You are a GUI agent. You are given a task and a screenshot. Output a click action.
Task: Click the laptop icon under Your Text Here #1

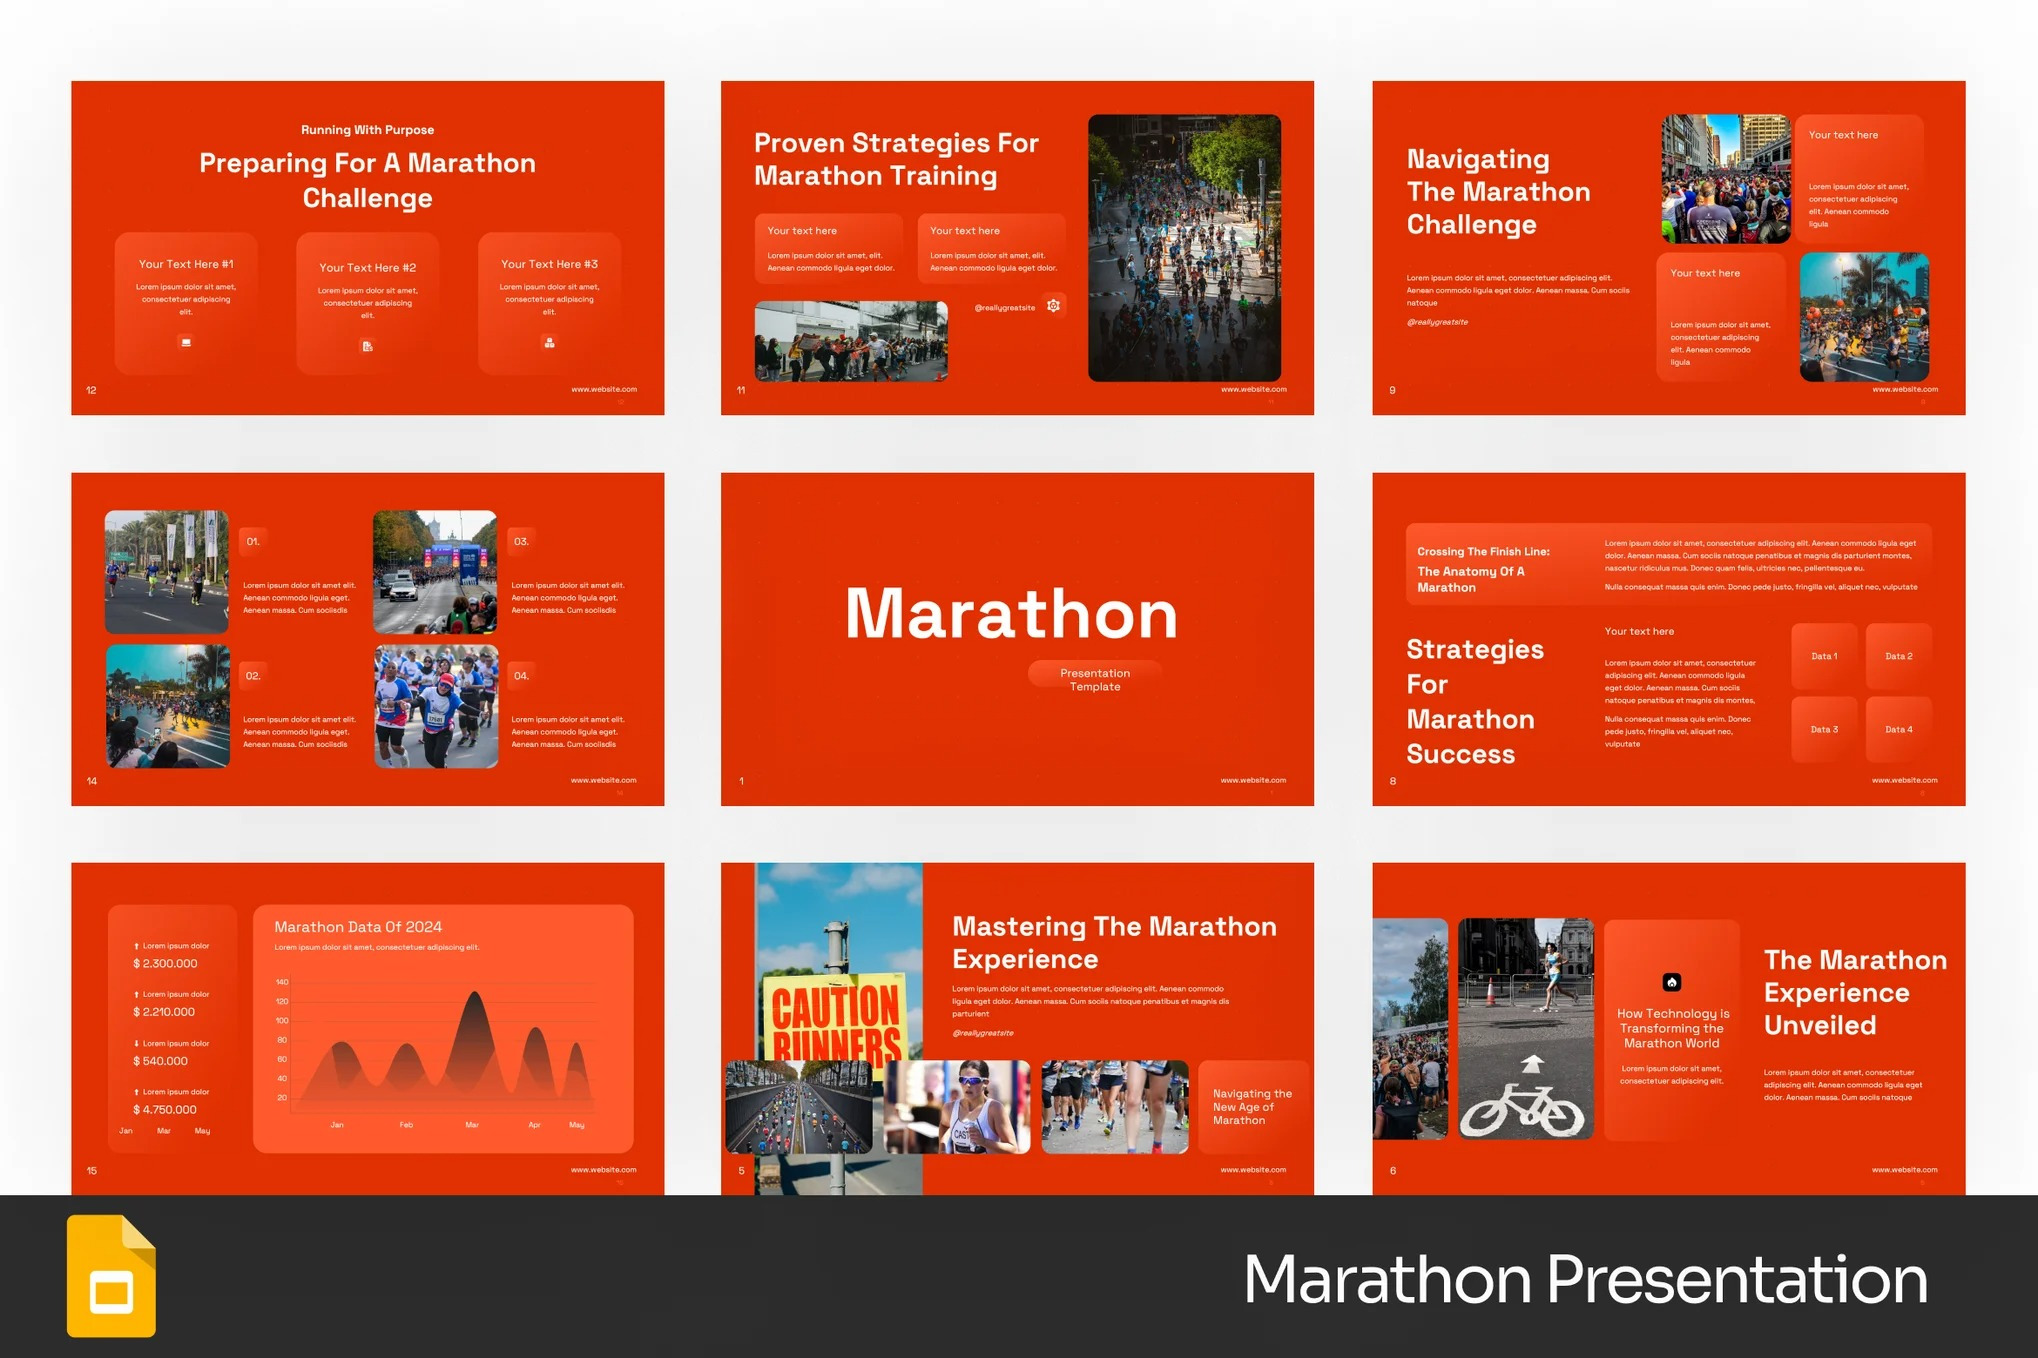point(186,342)
